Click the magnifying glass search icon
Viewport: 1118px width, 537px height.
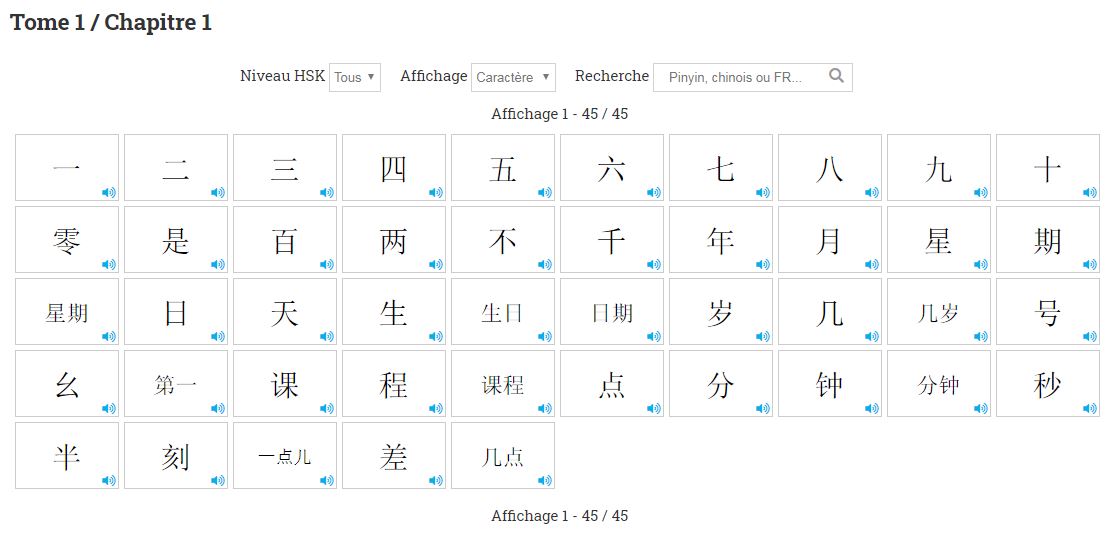tap(836, 76)
